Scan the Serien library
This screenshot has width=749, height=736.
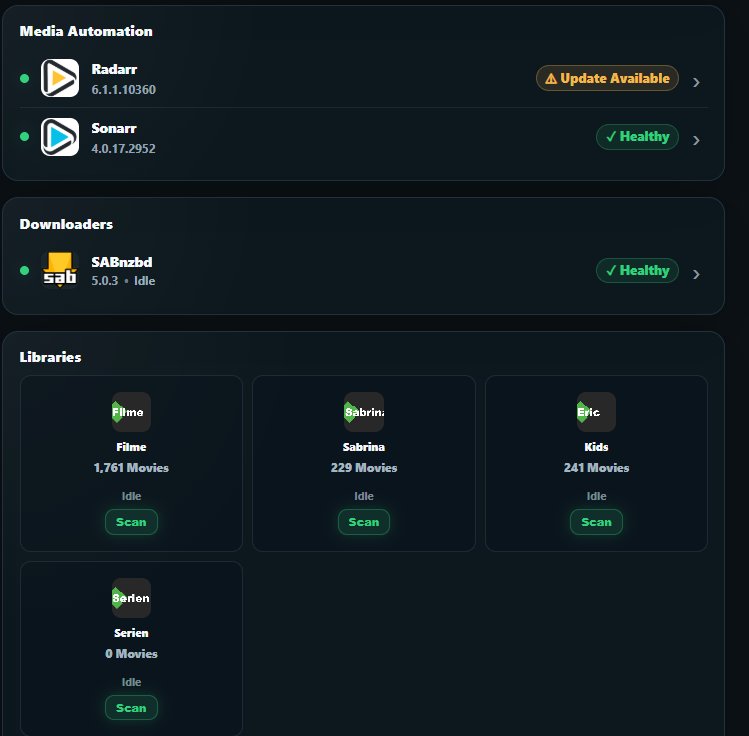[131, 708]
